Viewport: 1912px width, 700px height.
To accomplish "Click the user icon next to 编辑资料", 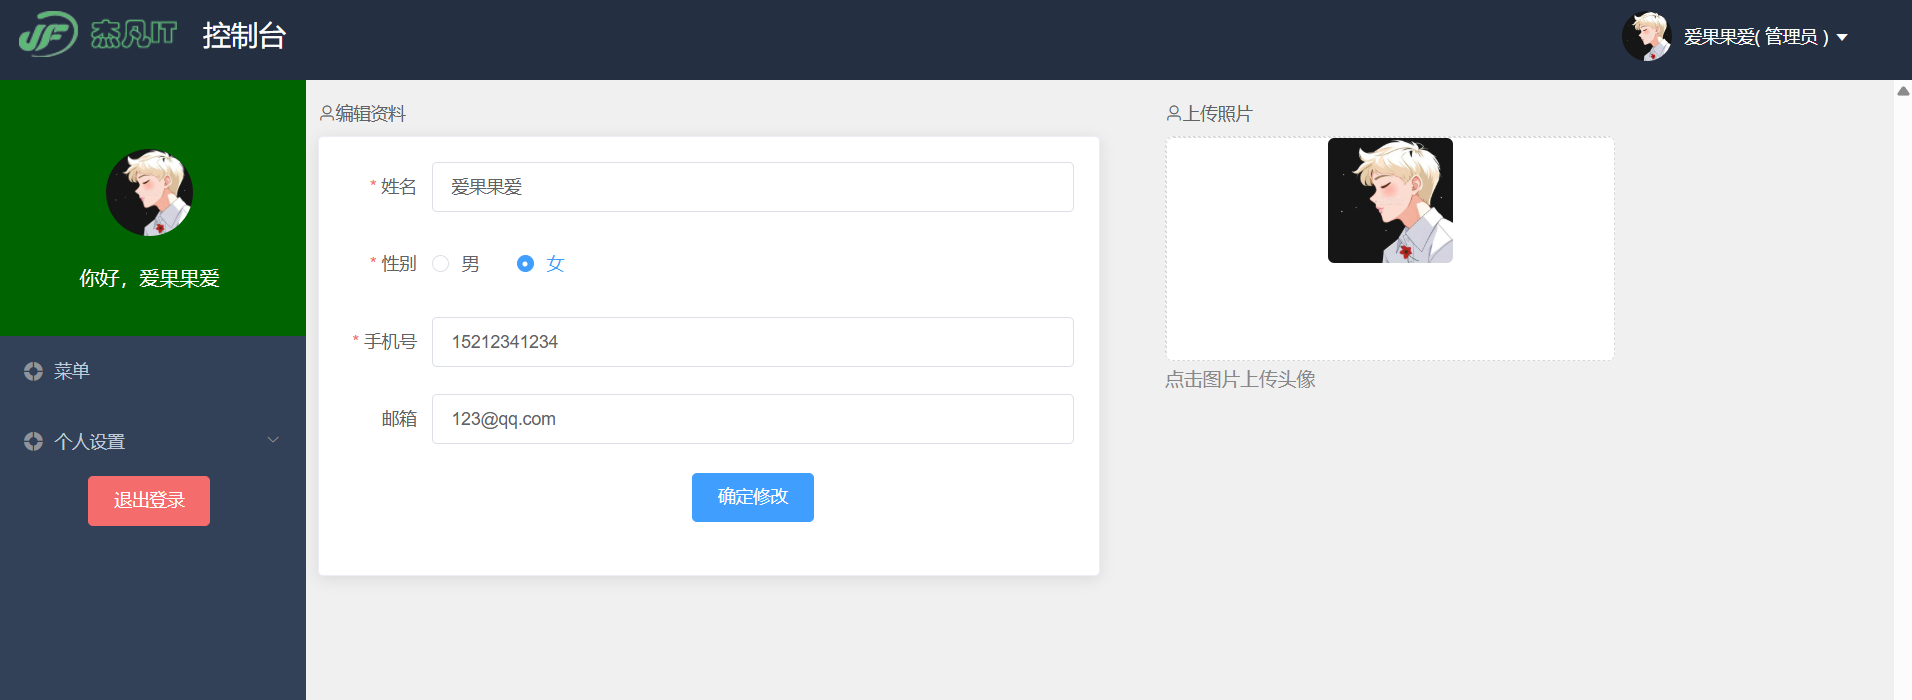I will [326, 114].
